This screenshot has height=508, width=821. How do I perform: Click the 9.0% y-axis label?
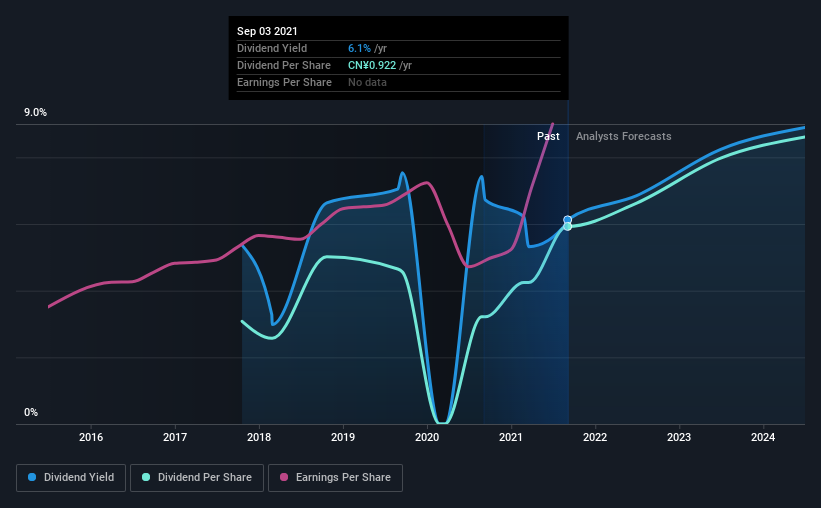point(35,113)
